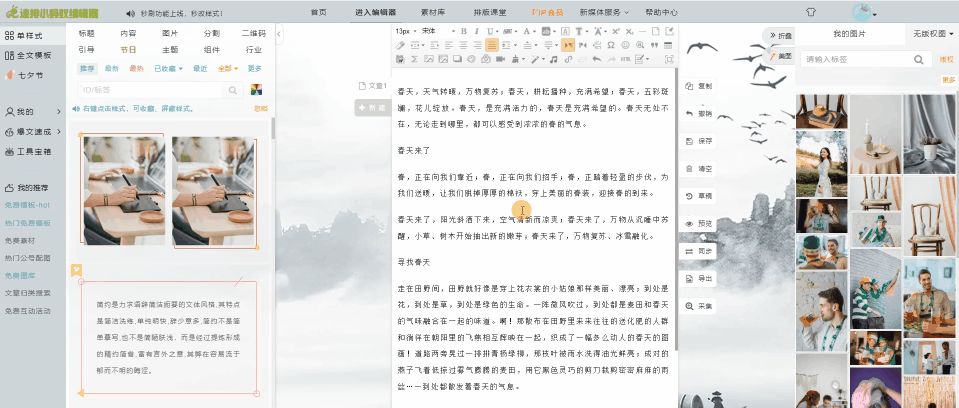This screenshot has height=408, width=959.
Task: Align text left
Action: coord(449,45)
